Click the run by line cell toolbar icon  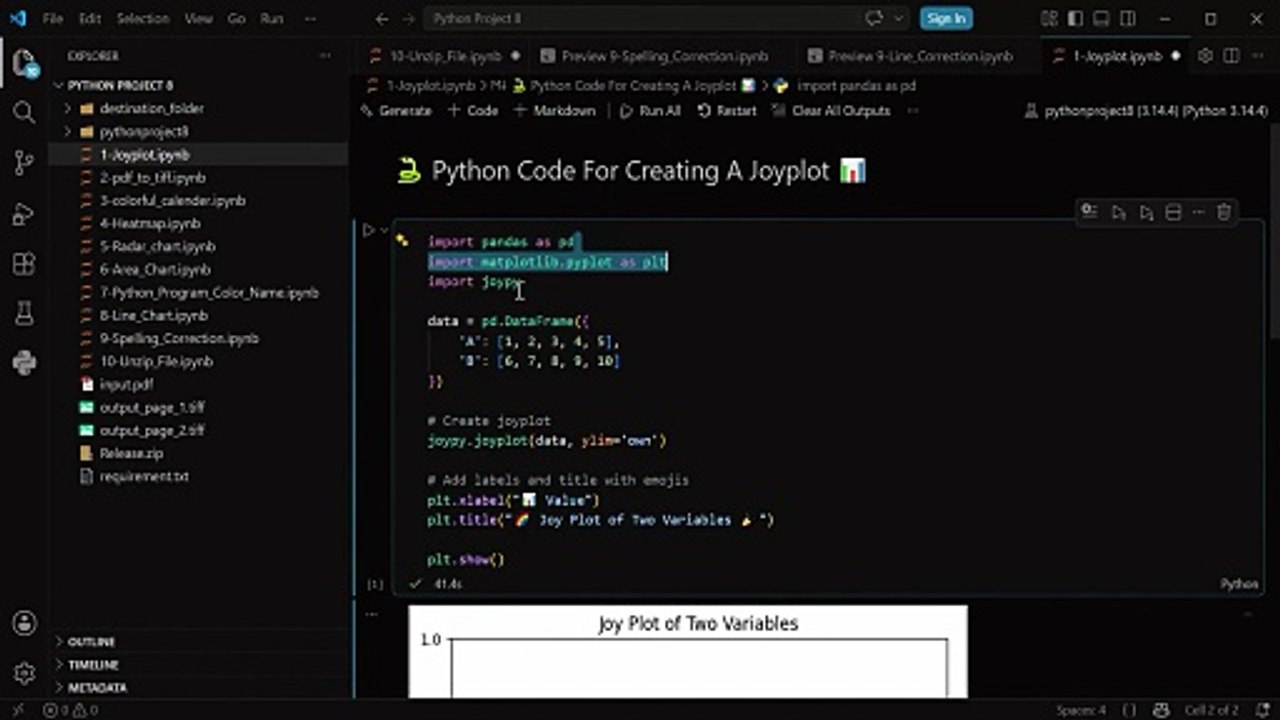pos(1089,212)
